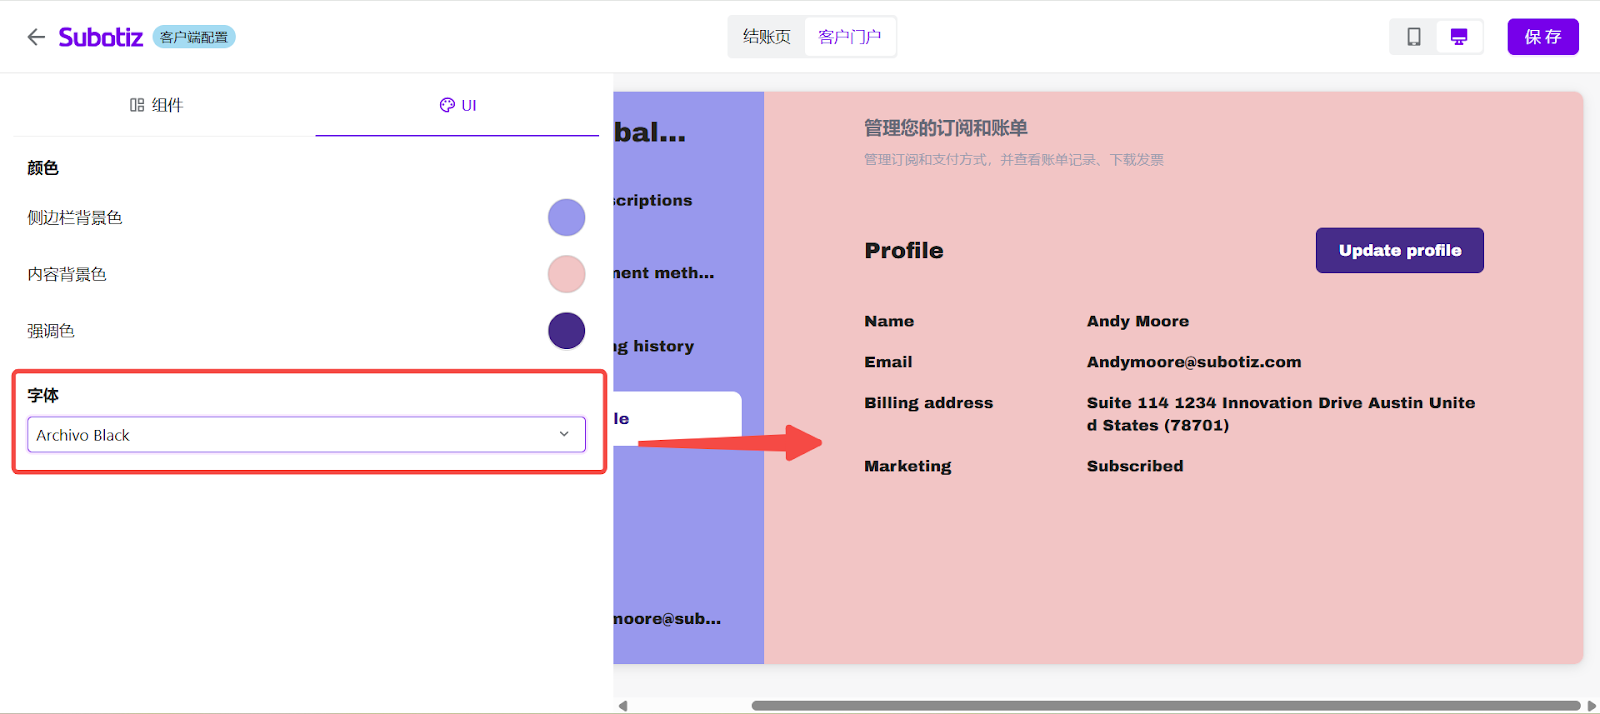Click the 保存 save button
Image resolution: width=1600 pixels, height=714 pixels.
coord(1542,37)
